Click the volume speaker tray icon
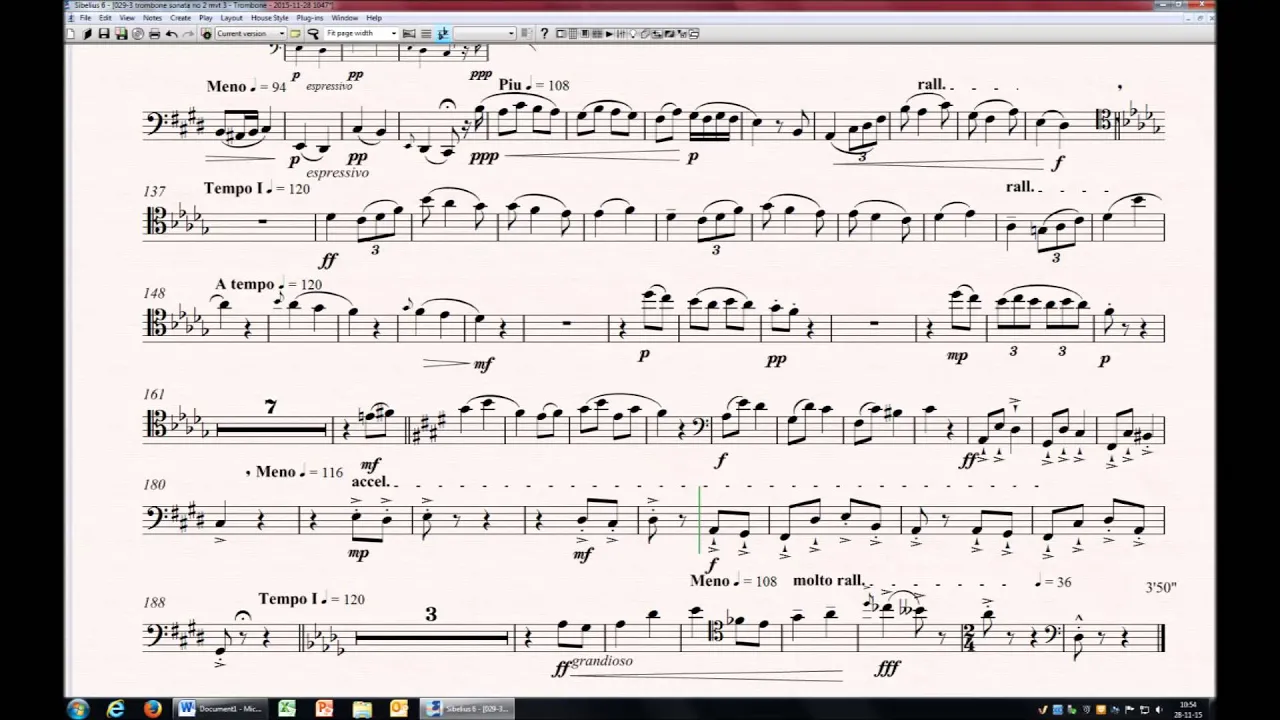 1159,709
